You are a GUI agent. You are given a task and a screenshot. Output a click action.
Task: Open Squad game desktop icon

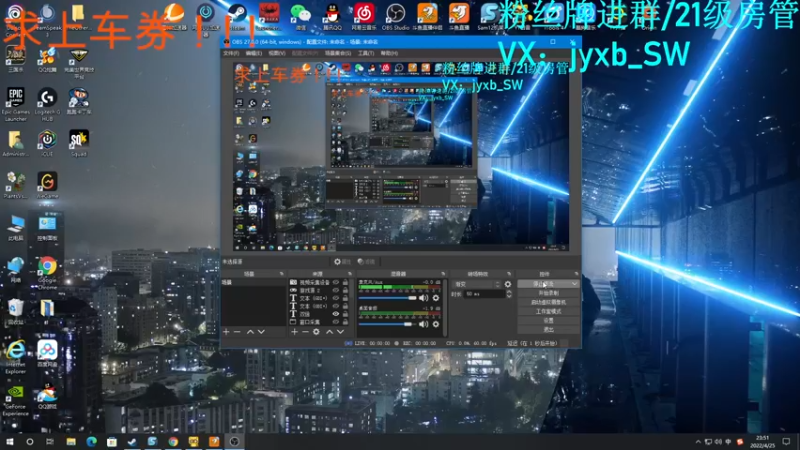click(79, 143)
